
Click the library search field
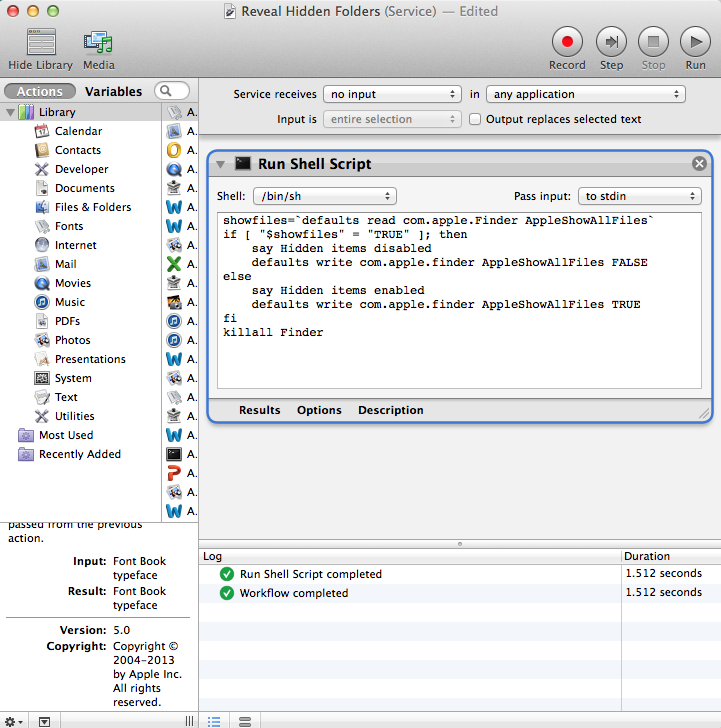[172, 91]
